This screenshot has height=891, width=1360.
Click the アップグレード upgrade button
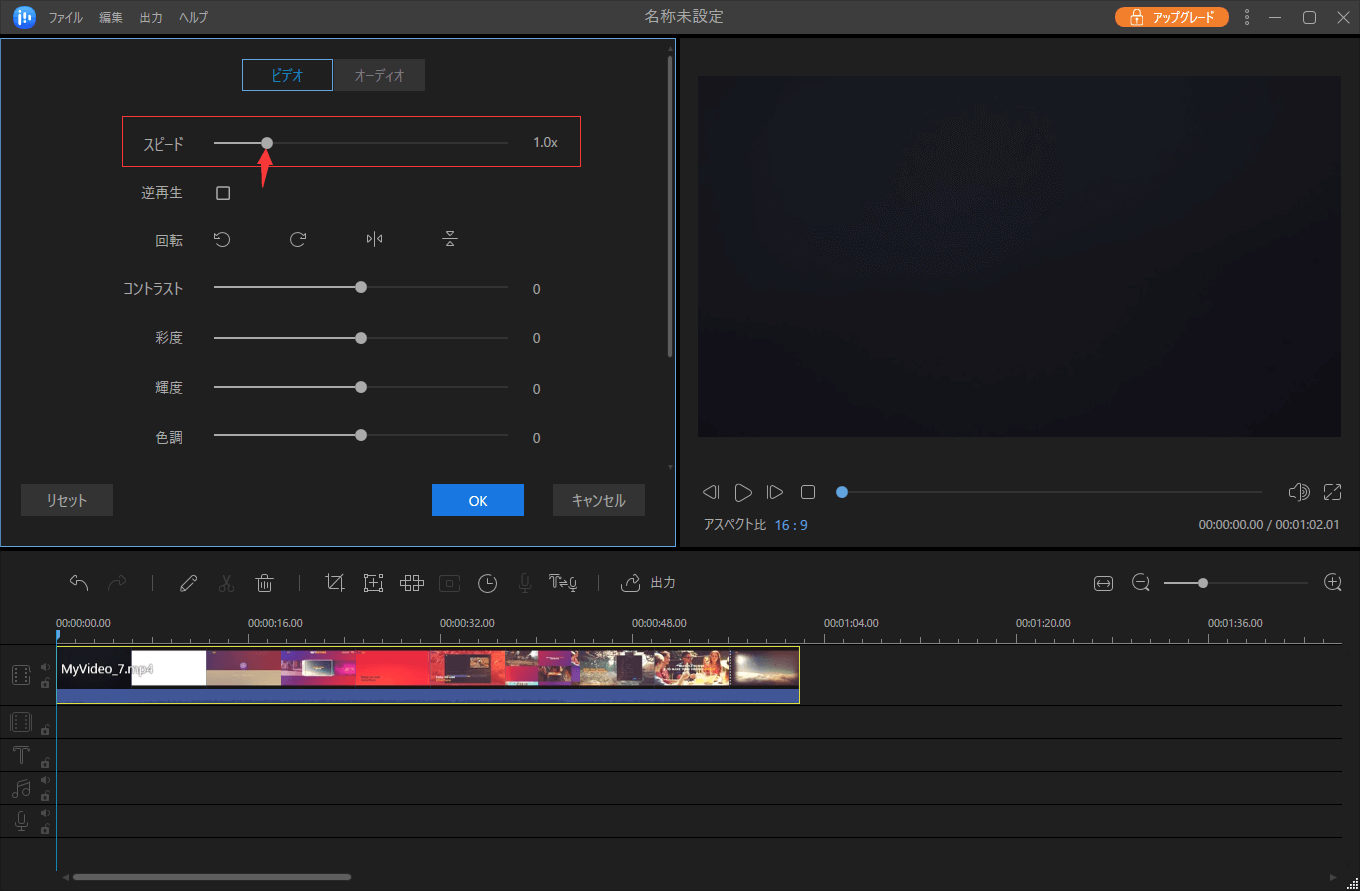[1172, 17]
